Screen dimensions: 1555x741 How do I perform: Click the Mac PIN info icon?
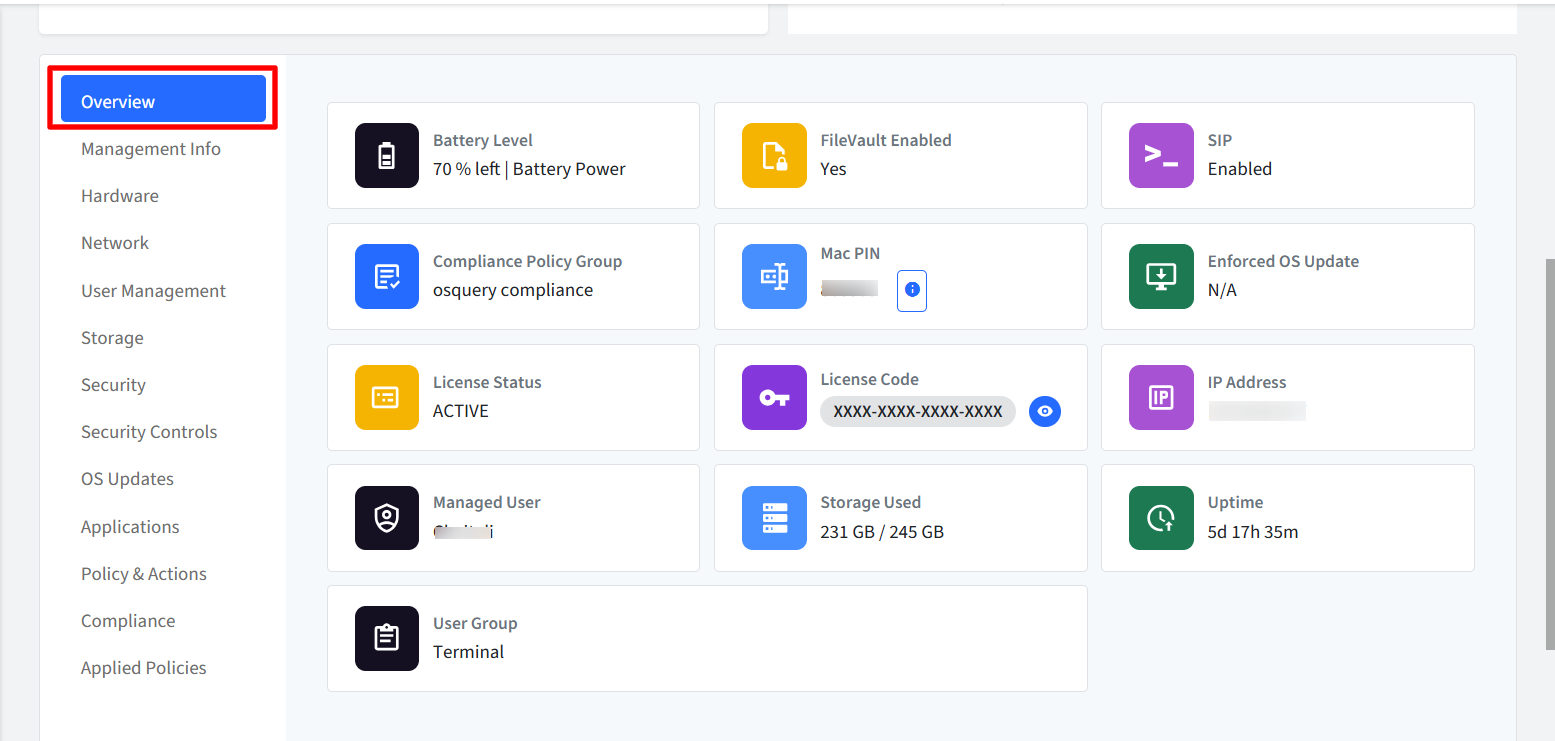point(912,290)
